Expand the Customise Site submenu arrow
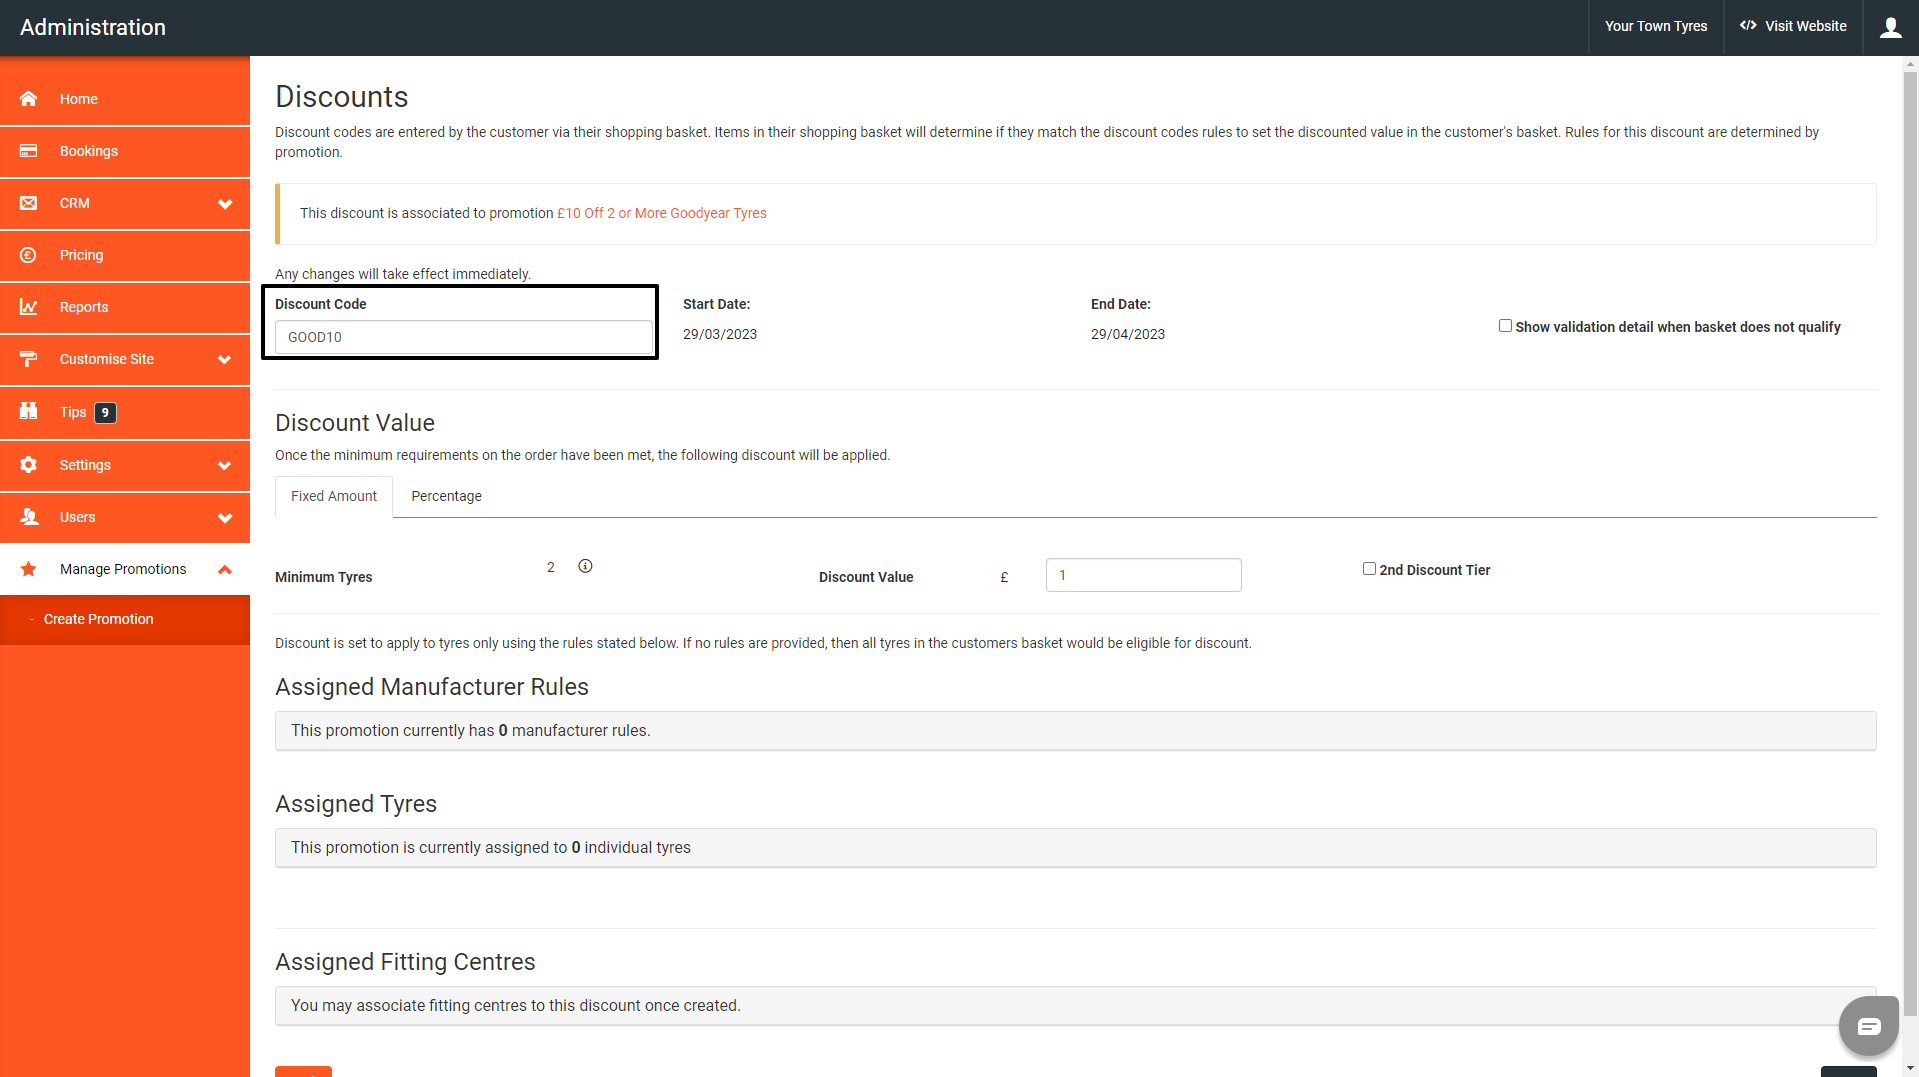The width and height of the screenshot is (1919, 1077). [225, 360]
